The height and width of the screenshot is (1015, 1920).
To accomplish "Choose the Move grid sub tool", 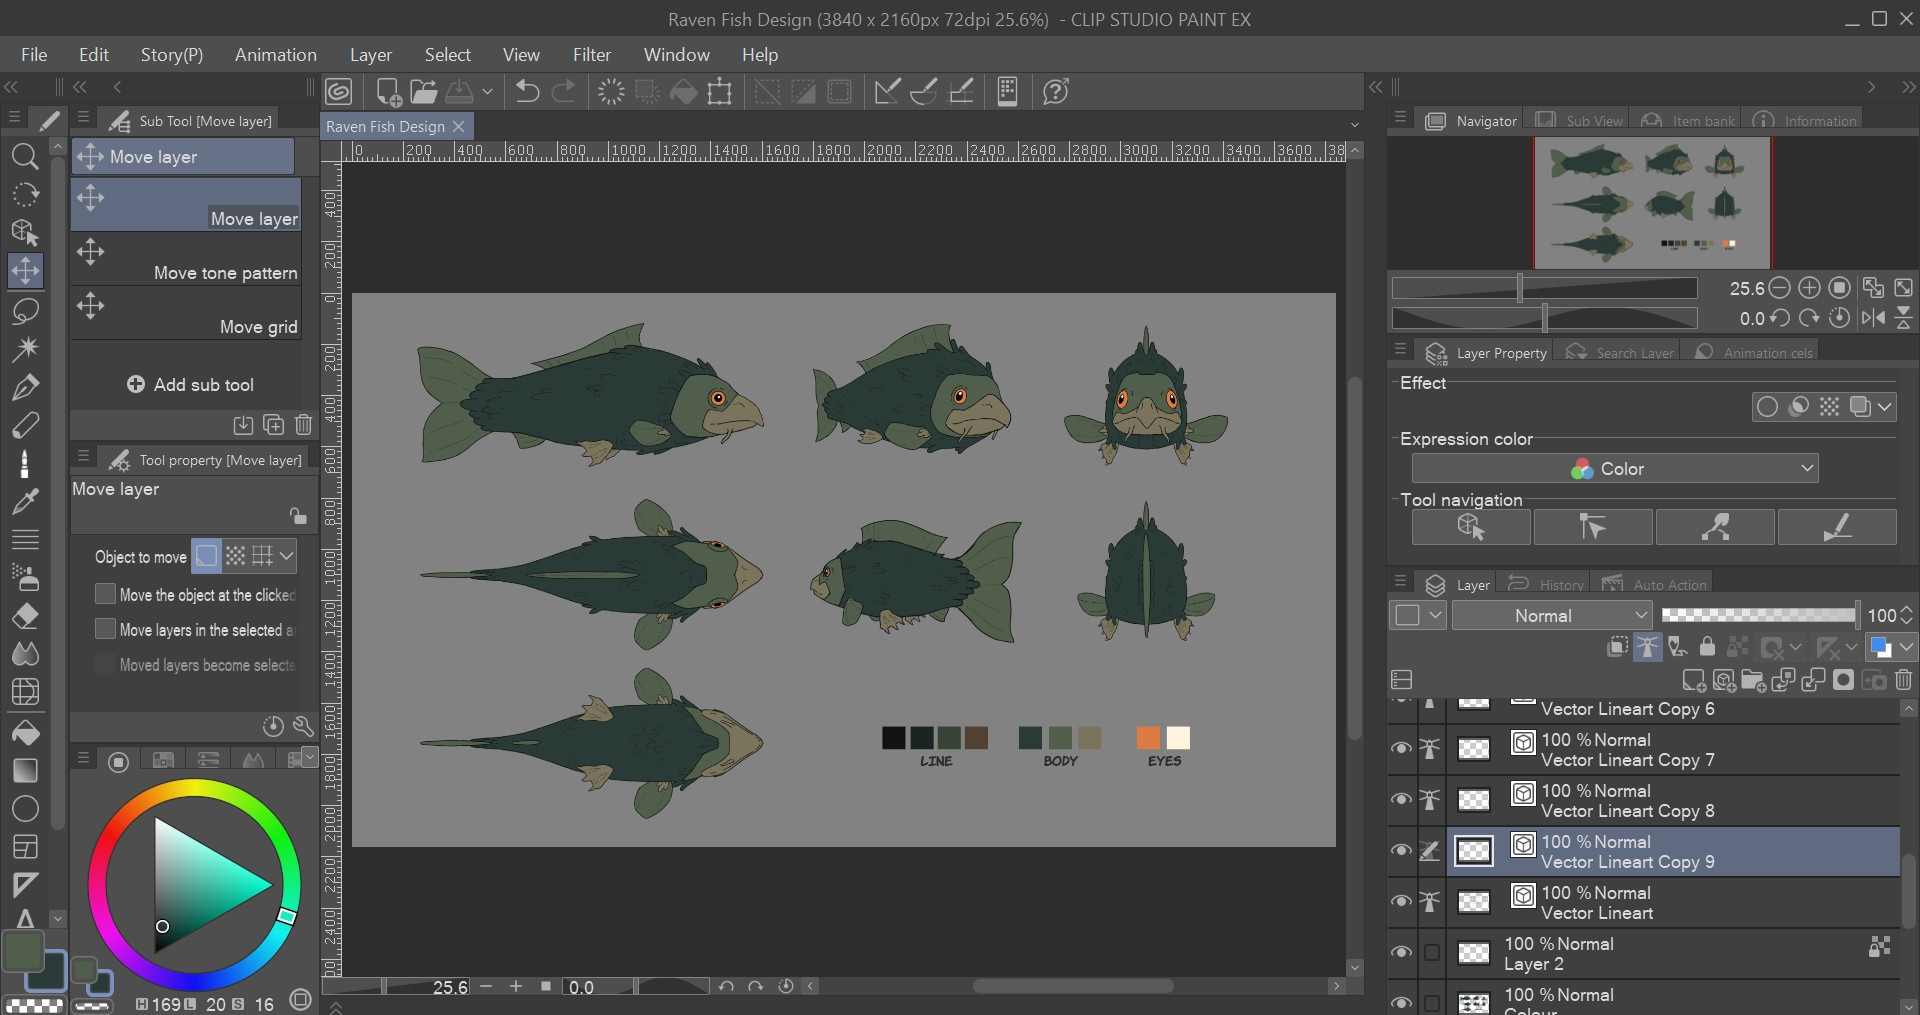I will click(x=186, y=314).
